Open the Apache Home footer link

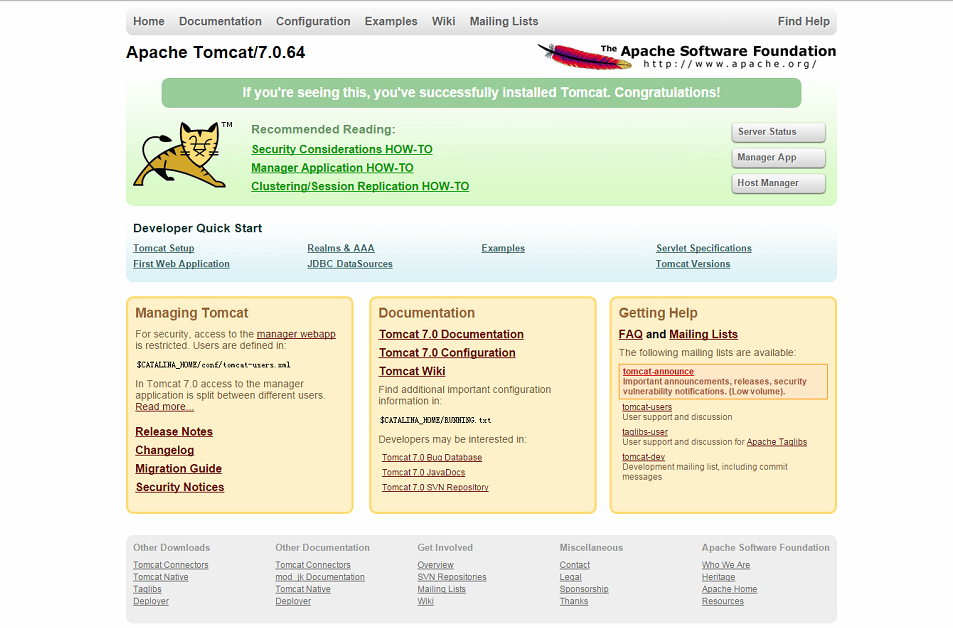click(729, 589)
